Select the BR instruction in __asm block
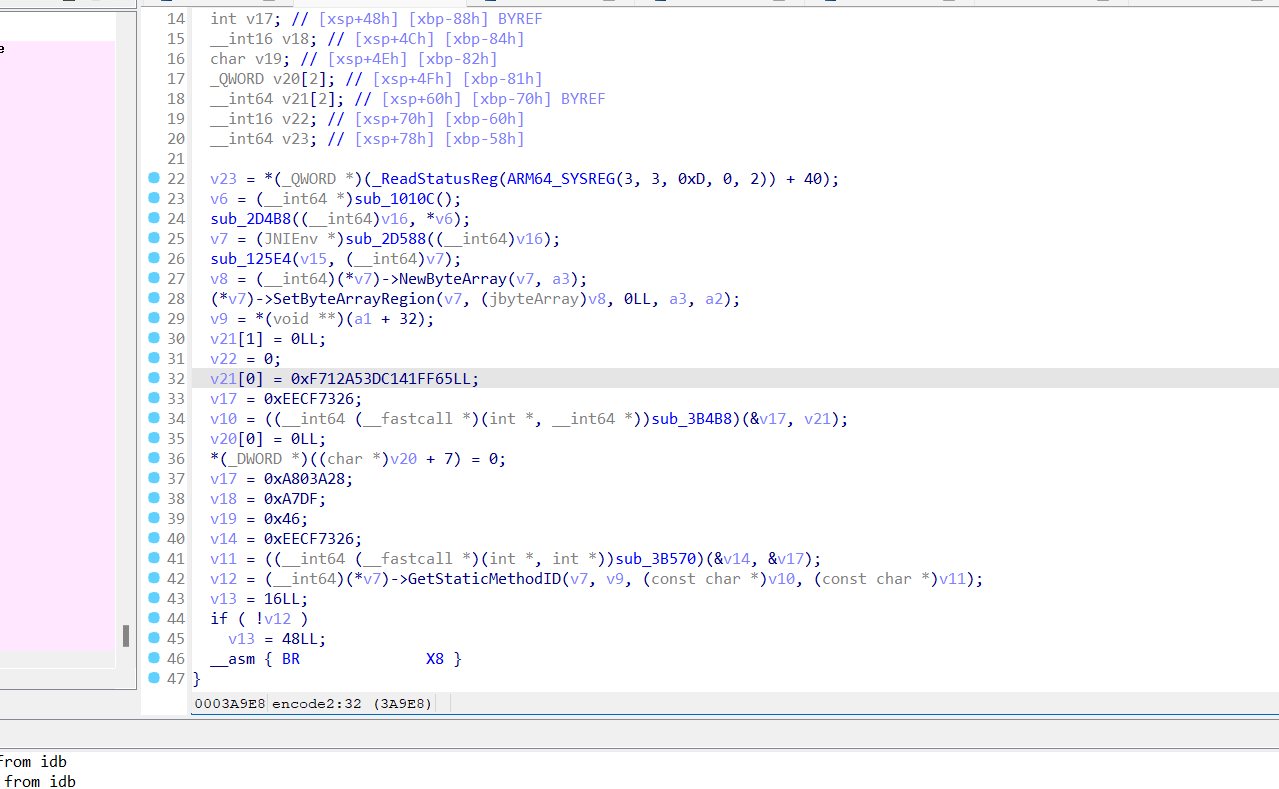This screenshot has height=789, width=1279. pos(291,659)
